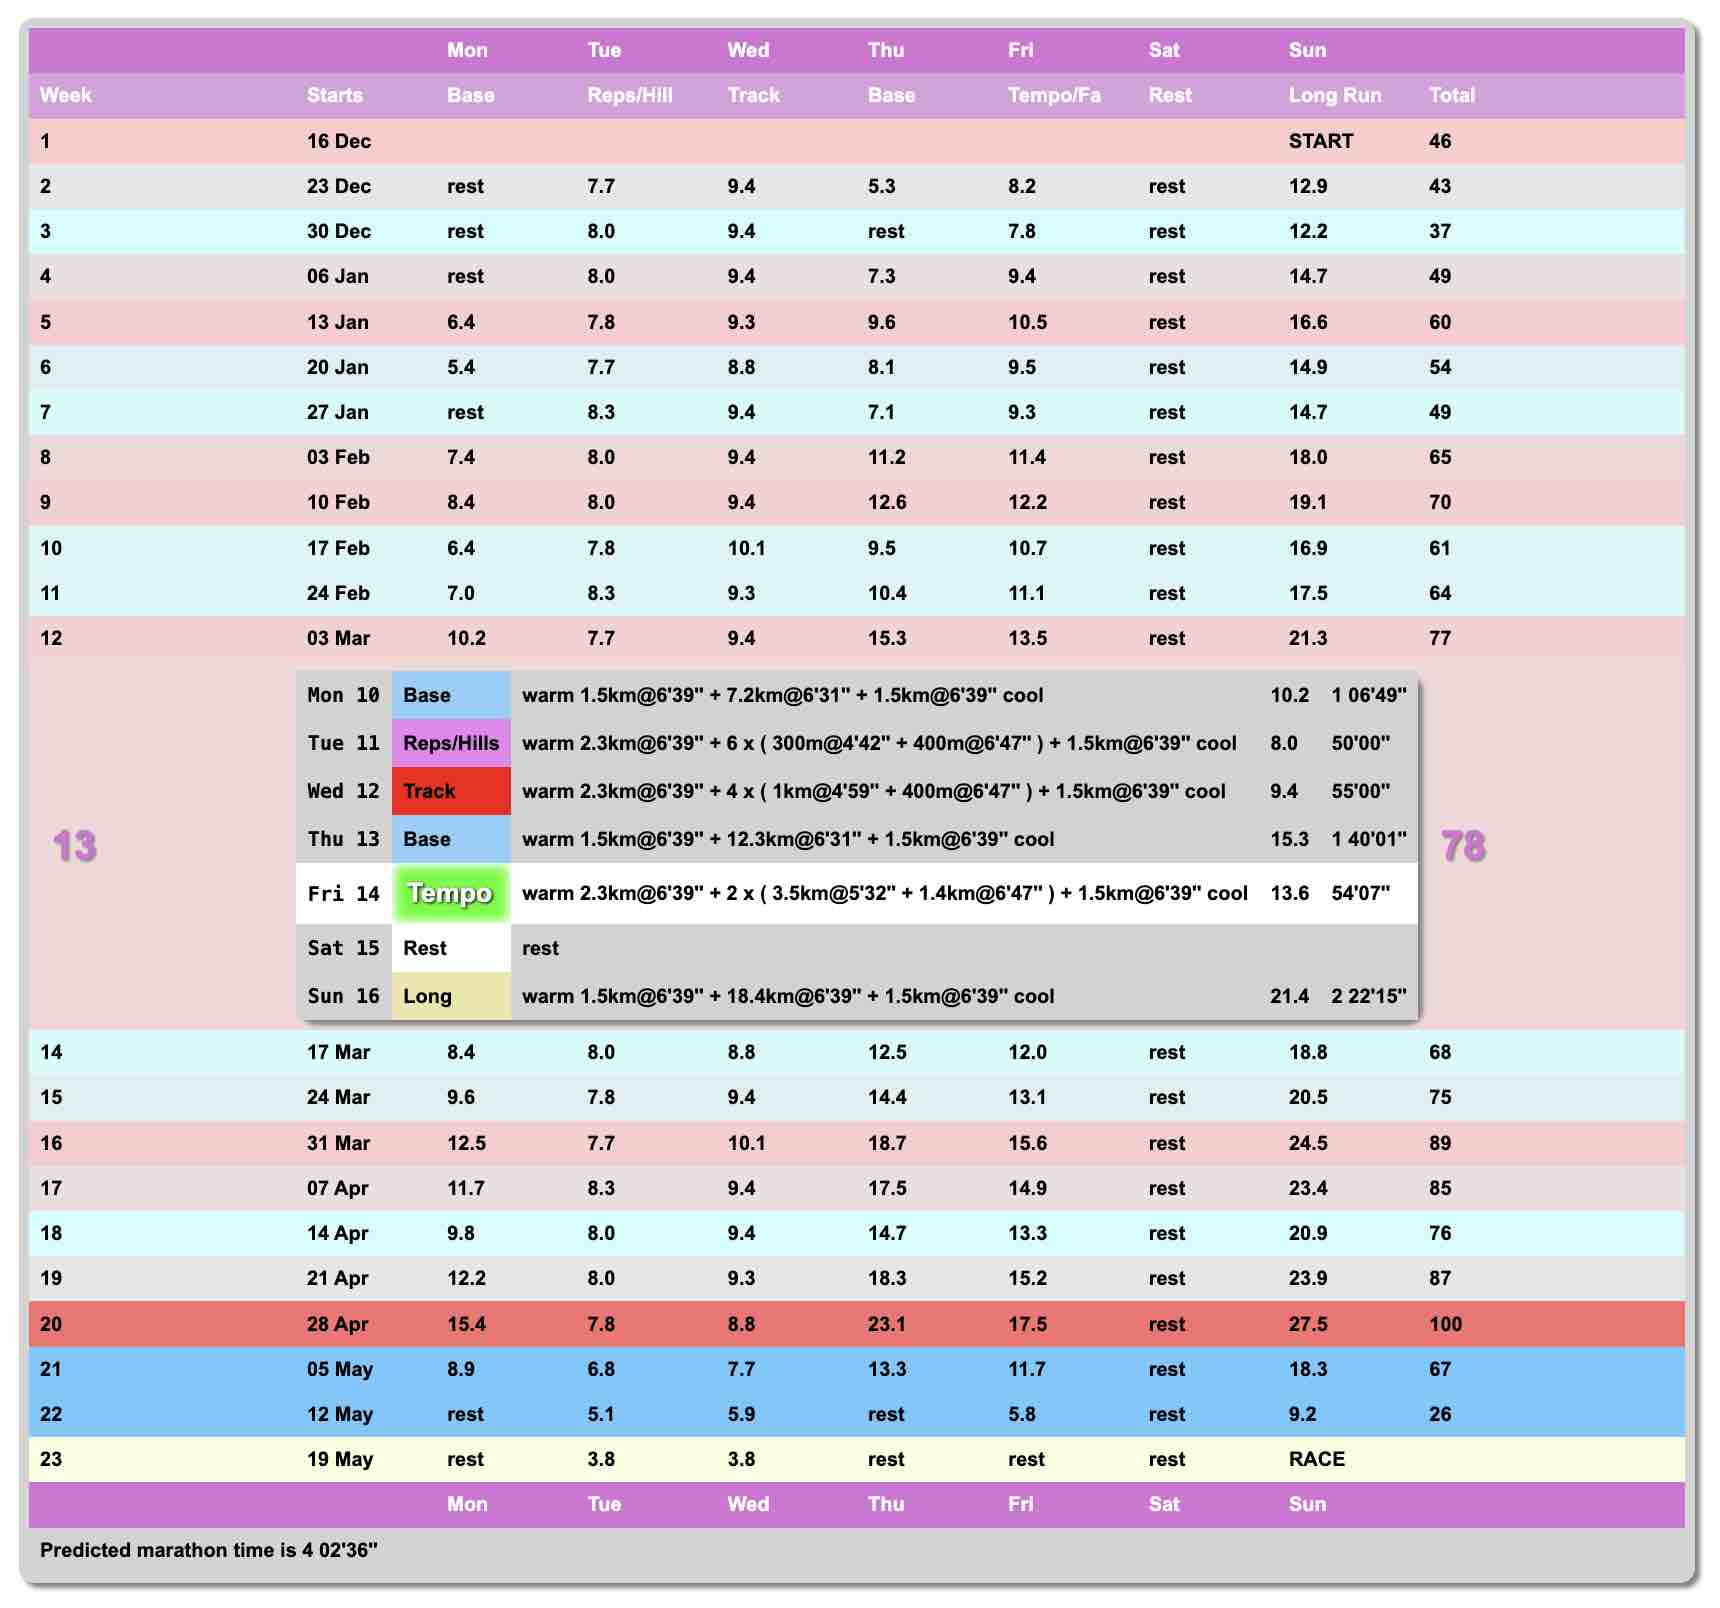Click the START cell in week 1
Screen dimensions: 1720x1608
click(x=1321, y=141)
